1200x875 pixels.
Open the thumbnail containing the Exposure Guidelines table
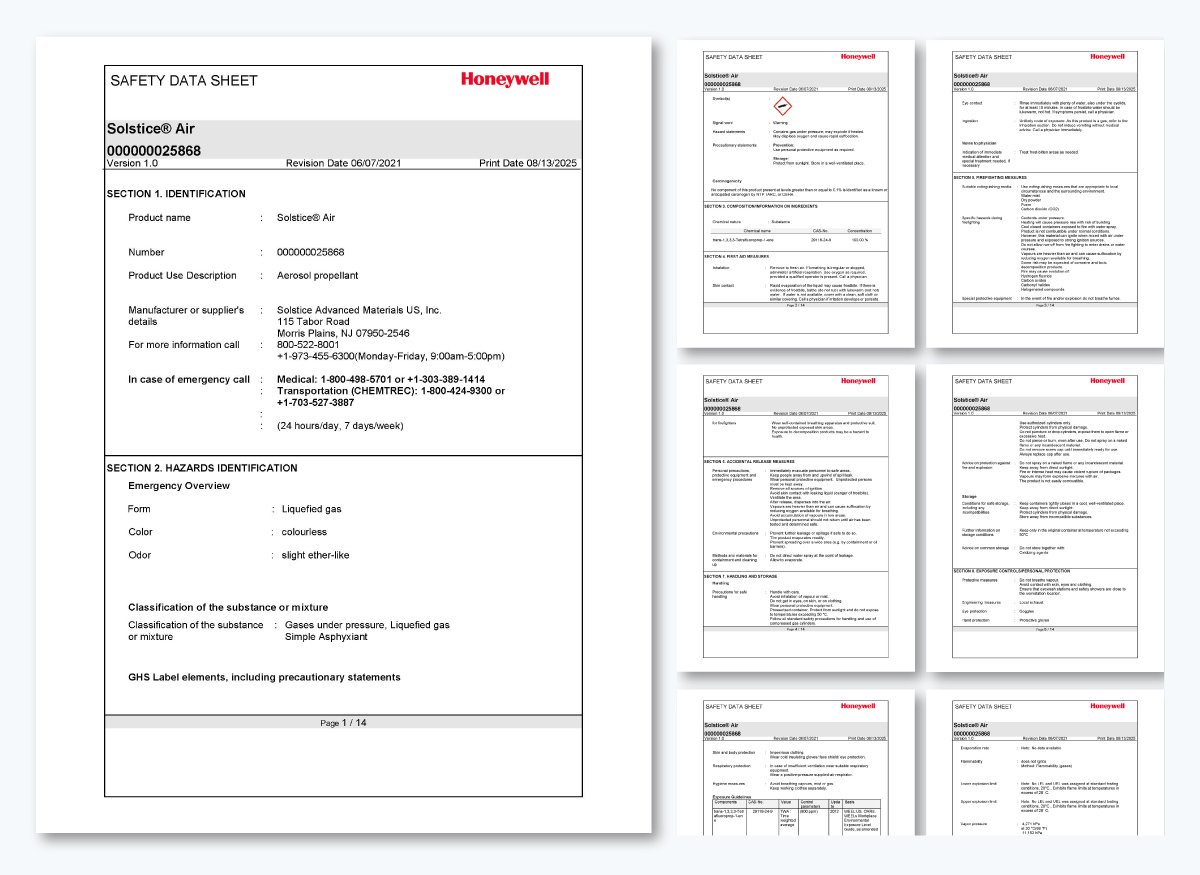coord(796,762)
